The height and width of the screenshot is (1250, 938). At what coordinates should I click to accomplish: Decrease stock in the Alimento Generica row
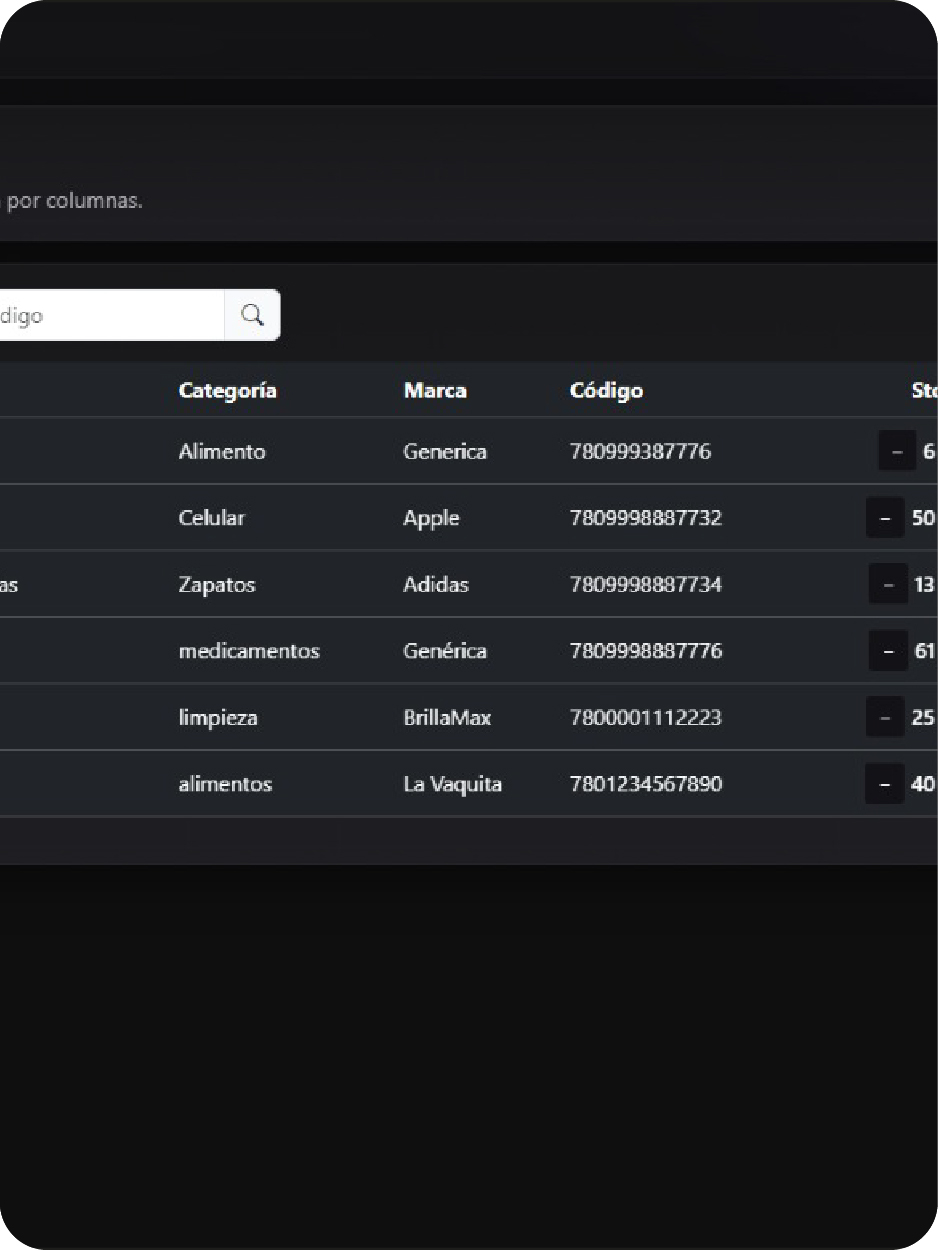[896, 450]
